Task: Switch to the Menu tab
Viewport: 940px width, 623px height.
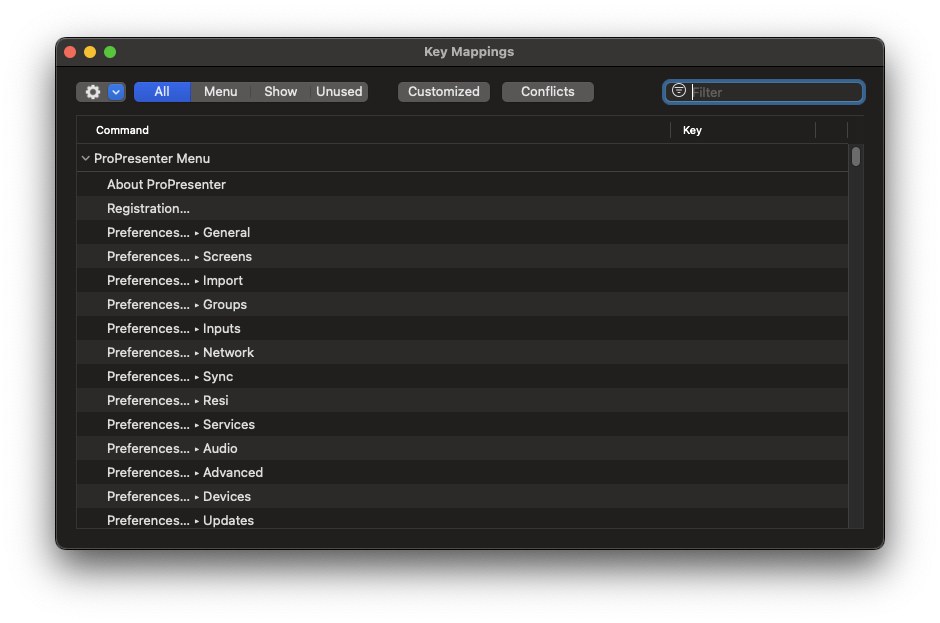Action: [221, 92]
